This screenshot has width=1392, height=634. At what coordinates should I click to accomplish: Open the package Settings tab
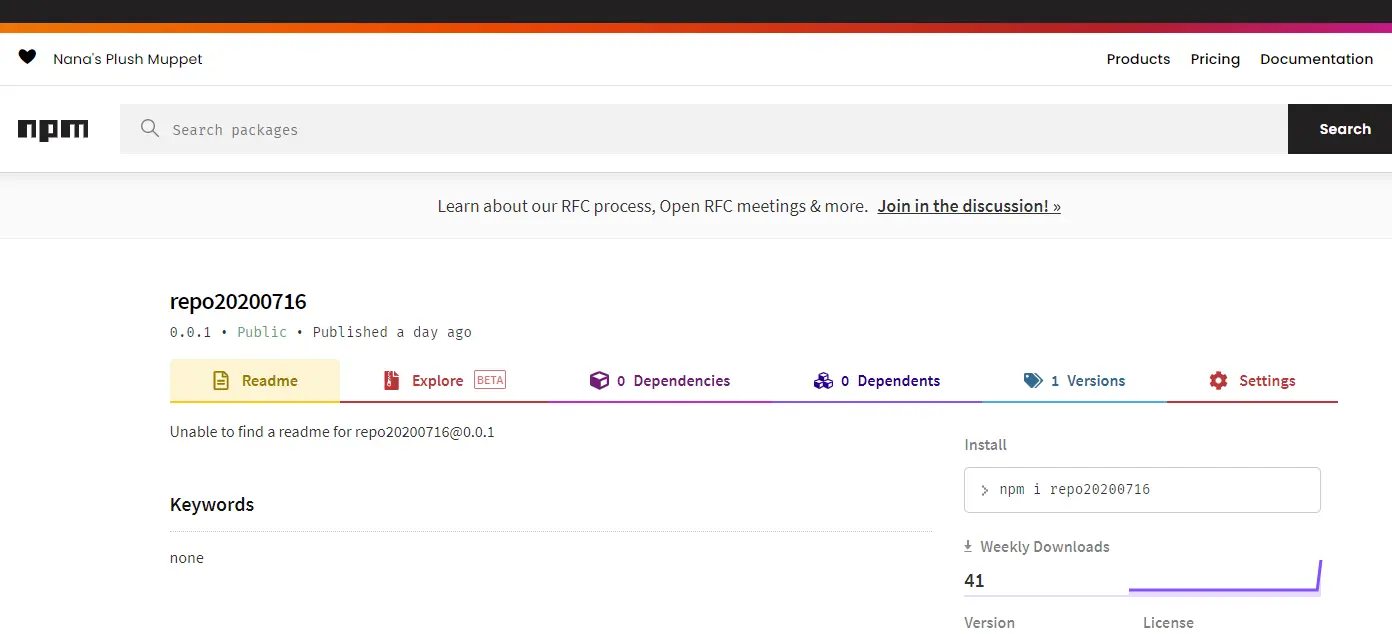point(1252,381)
